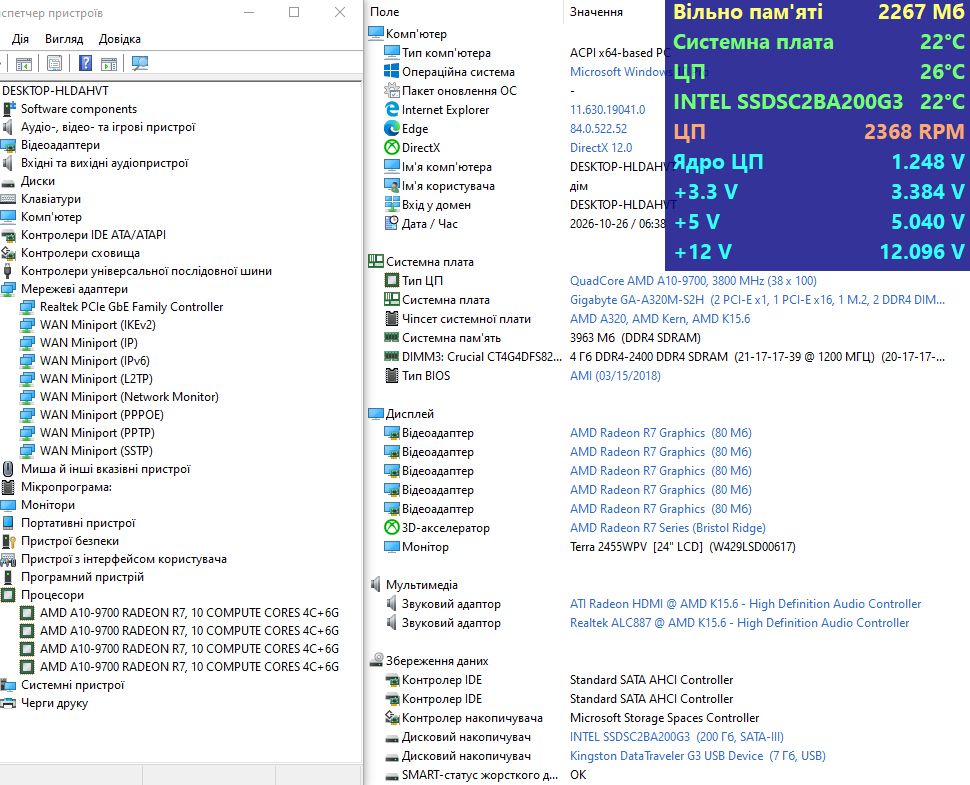Click the Системна плата section icon
This screenshot has width=970, height=785.
(376, 262)
